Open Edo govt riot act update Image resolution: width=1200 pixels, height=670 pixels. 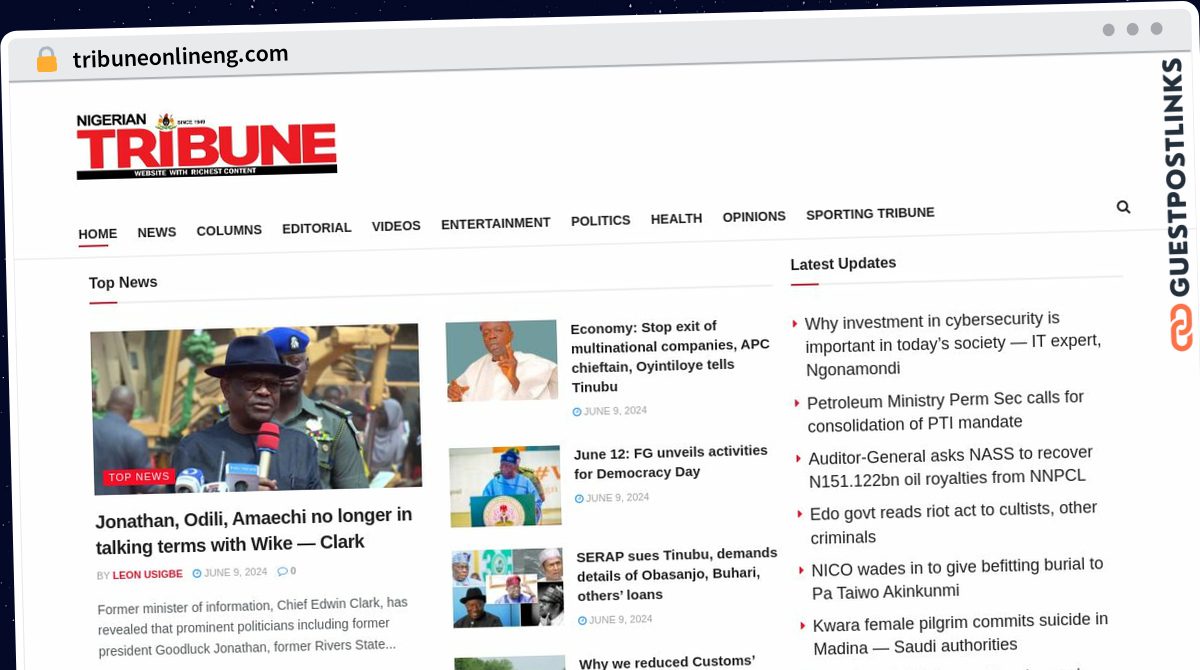click(954, 523)
